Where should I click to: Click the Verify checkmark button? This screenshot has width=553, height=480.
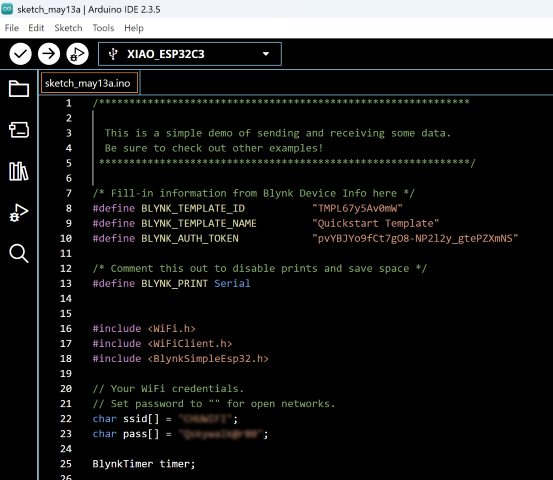point(20,54)
